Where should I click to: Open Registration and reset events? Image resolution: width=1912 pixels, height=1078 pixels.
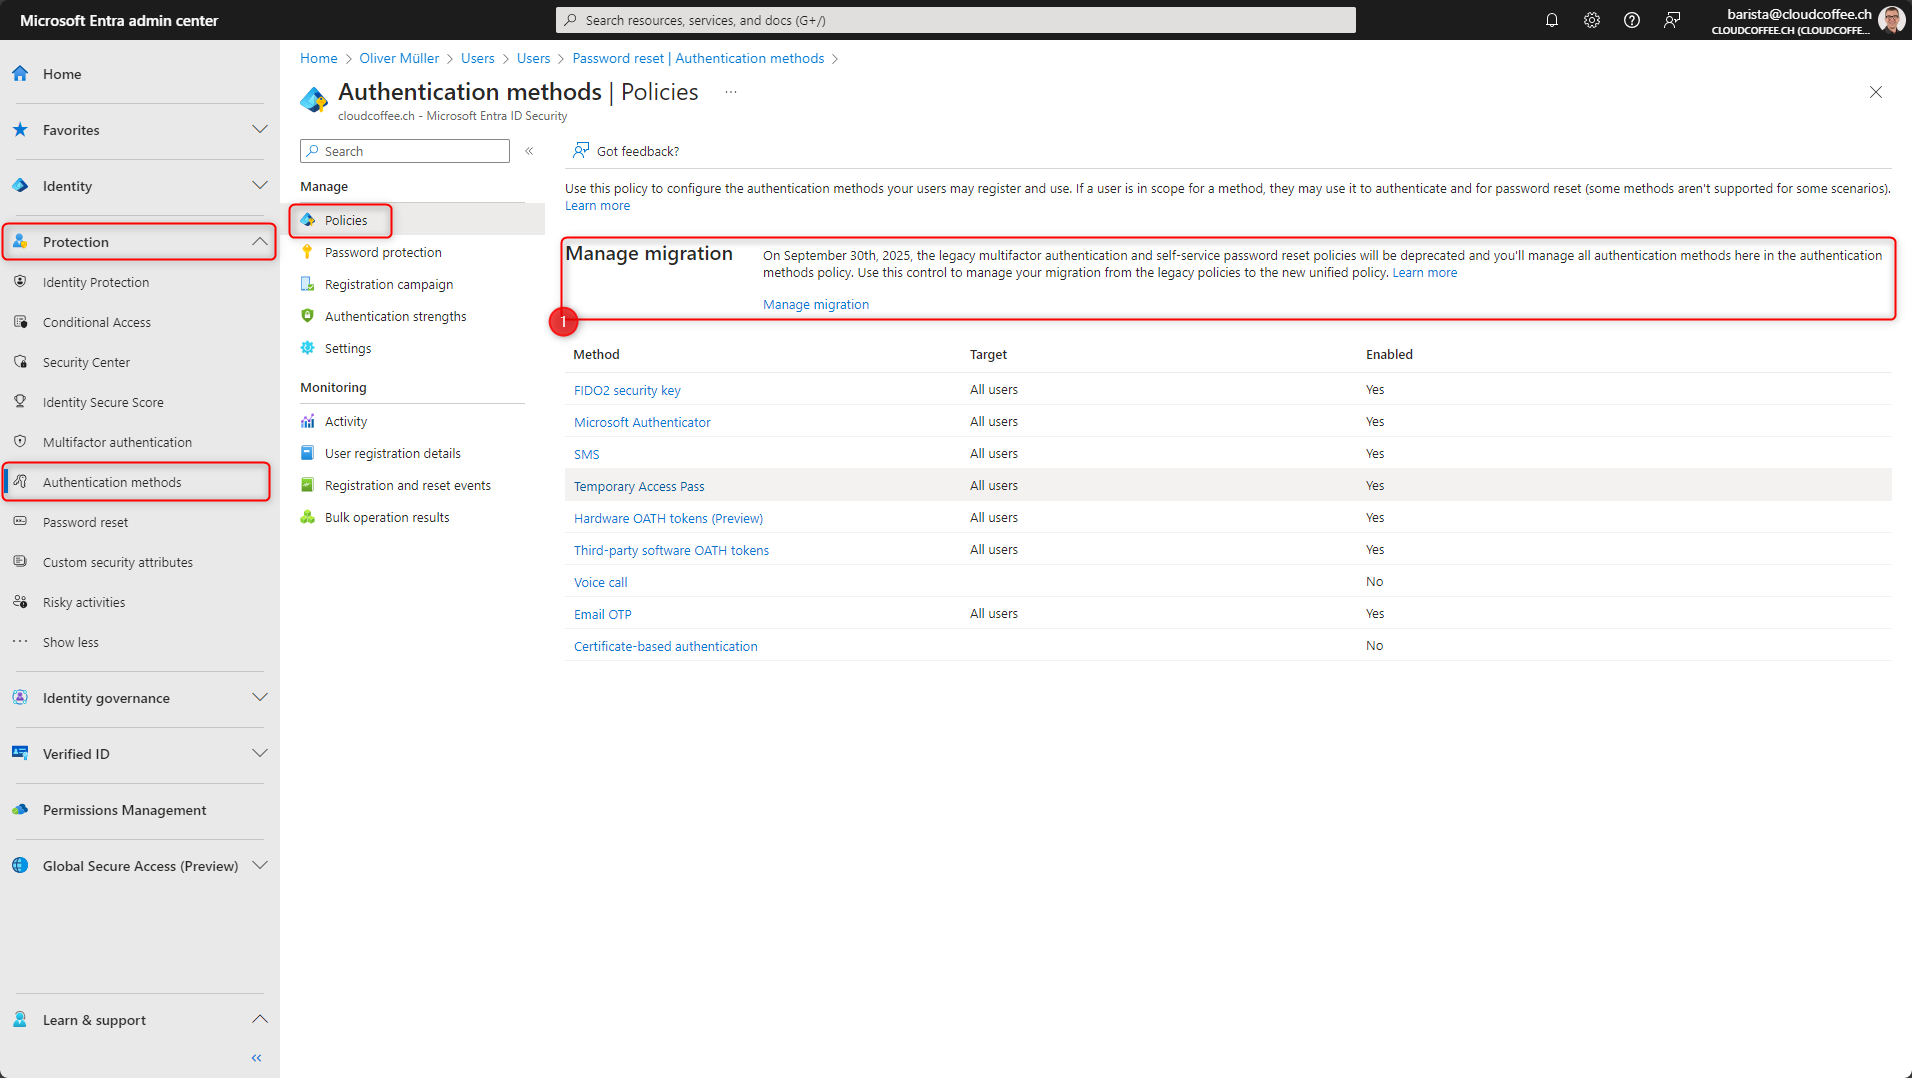[408, 485]
